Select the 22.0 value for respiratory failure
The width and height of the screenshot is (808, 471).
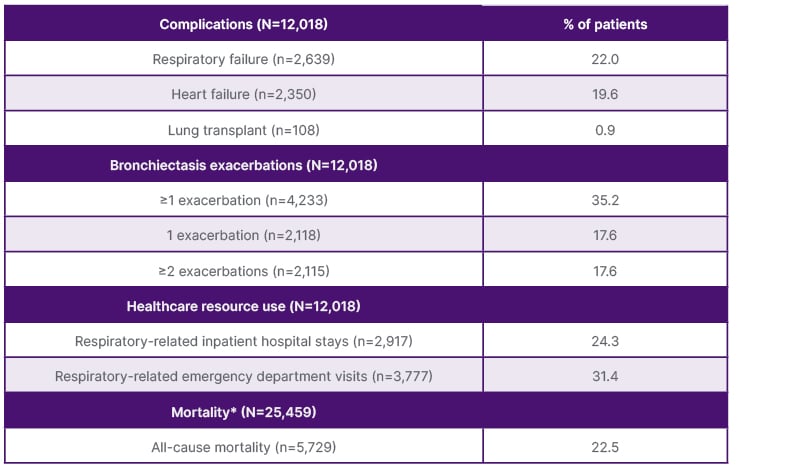coord(604,59)
